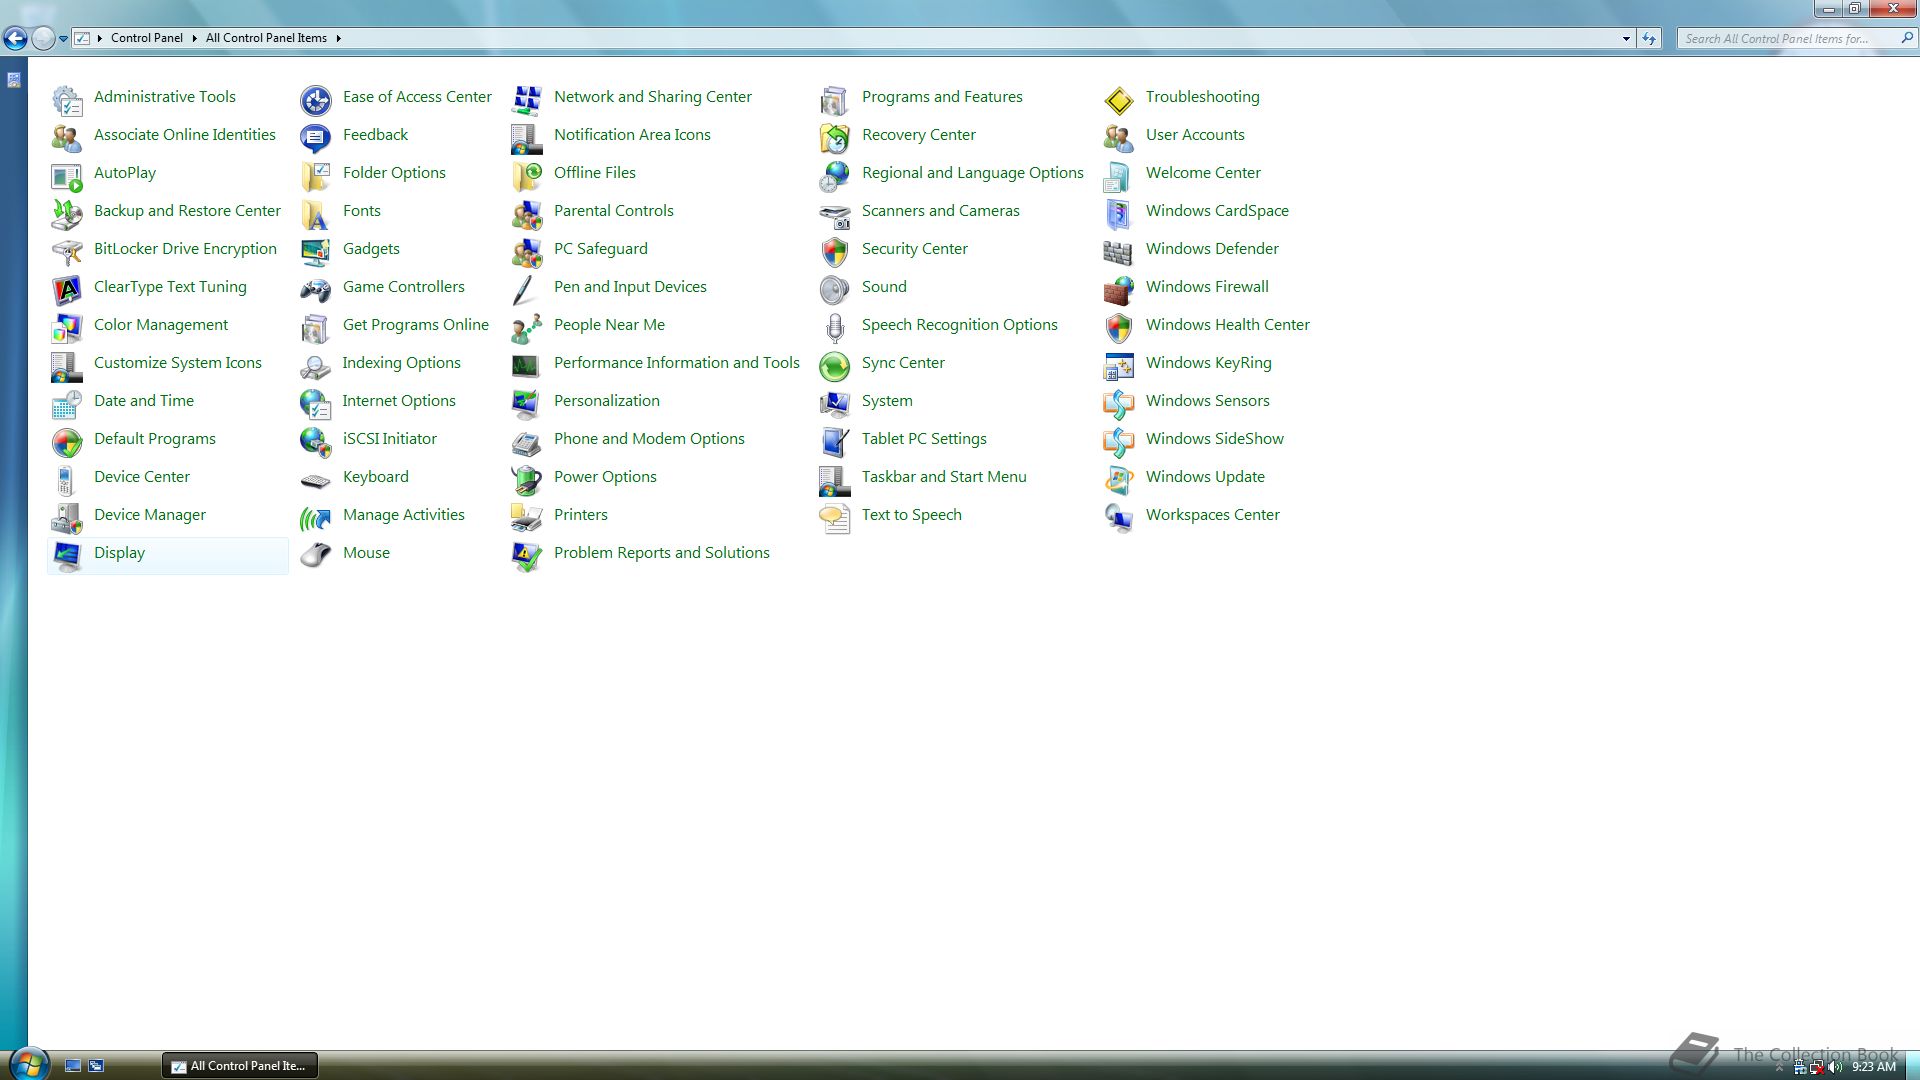Open the recent pages dropdown arrow
The height and width of the screenshot is (1080, 1920).
click(63, 39)
